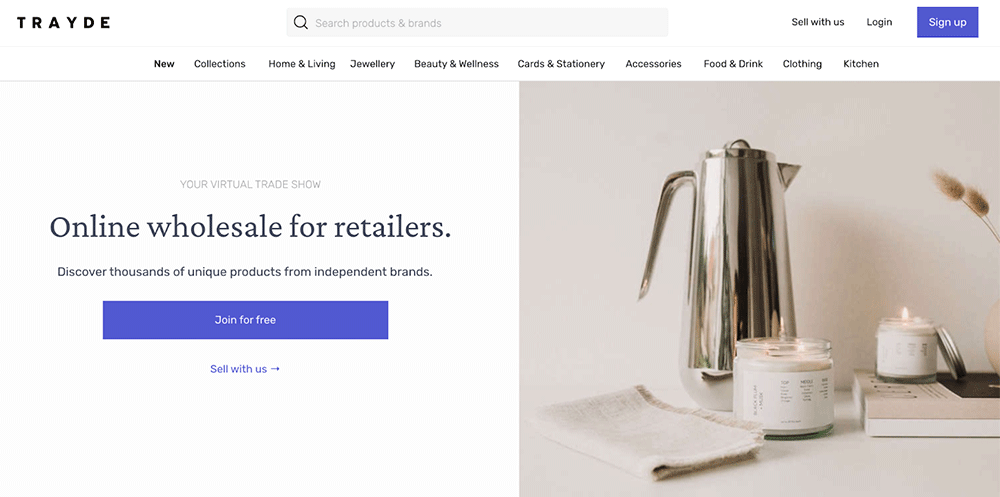
Task: Follow the Sell with us arrow link
Action: tap(245, 369)
